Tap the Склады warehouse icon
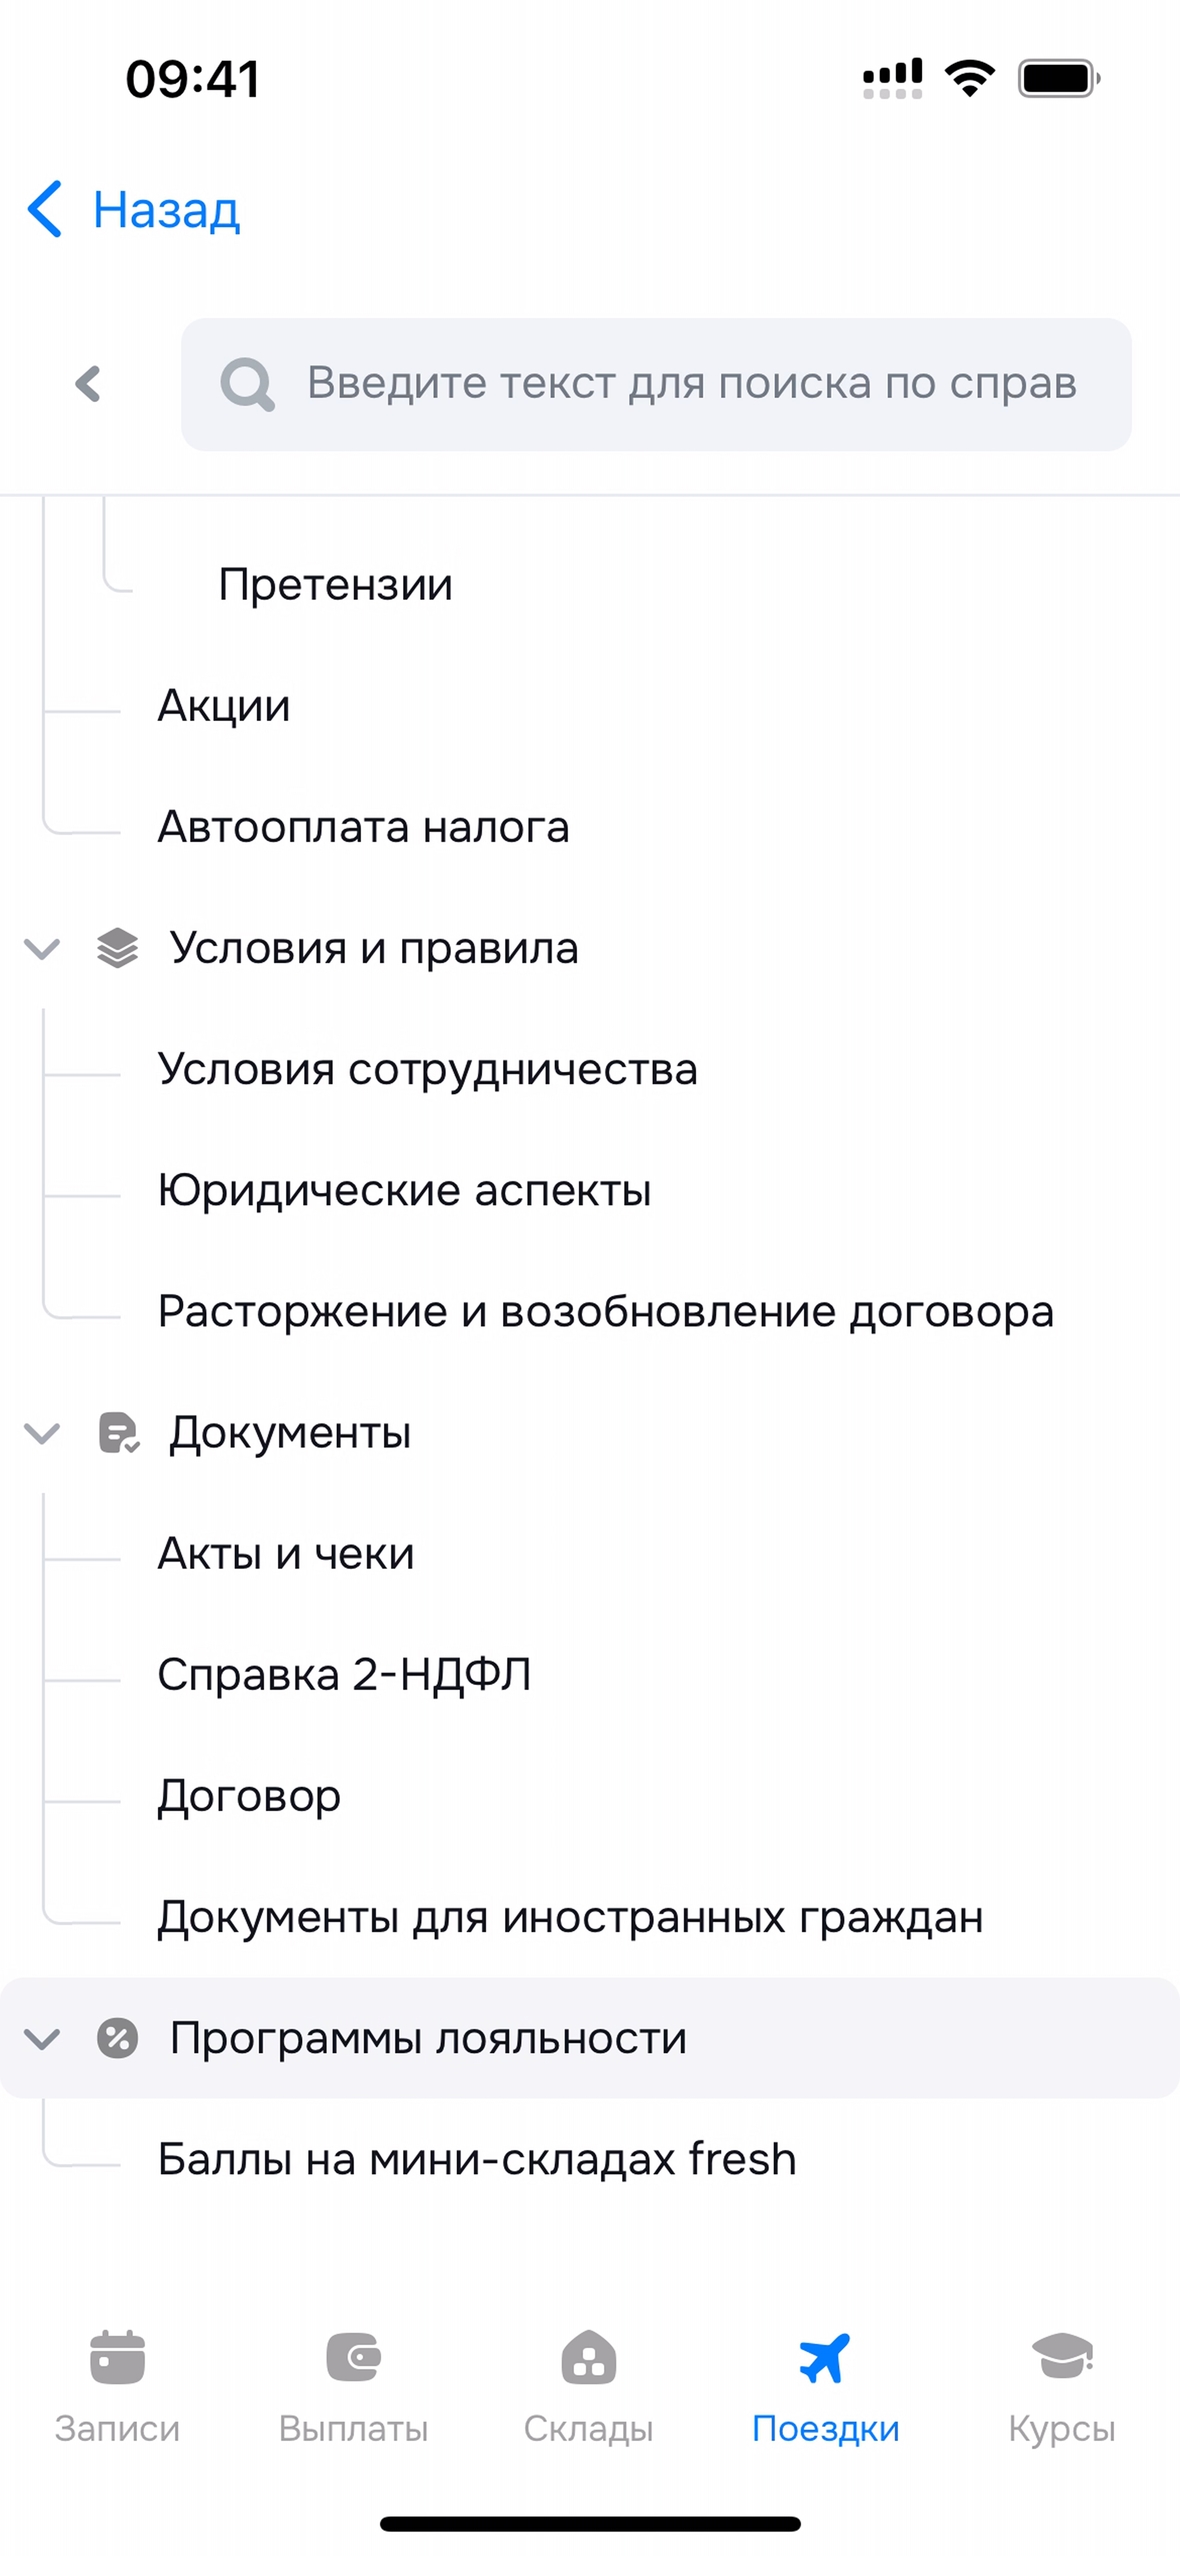The height and width of the screenshot is (2556, 1180). tap(589, 2357)
